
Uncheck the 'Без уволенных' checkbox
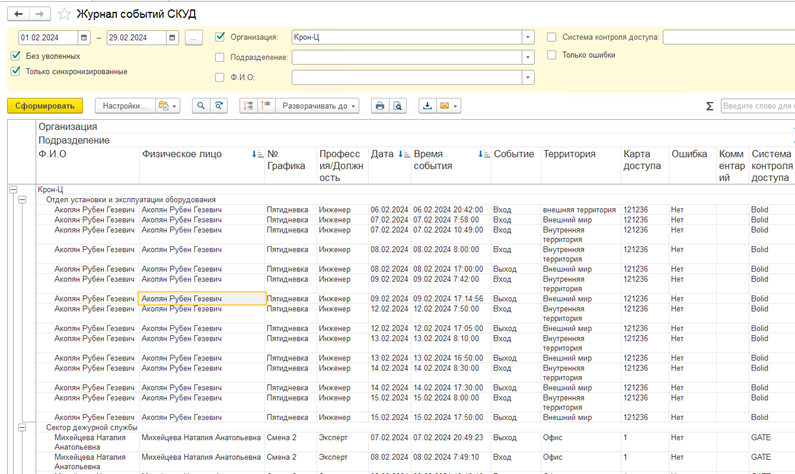pos(16,56)
